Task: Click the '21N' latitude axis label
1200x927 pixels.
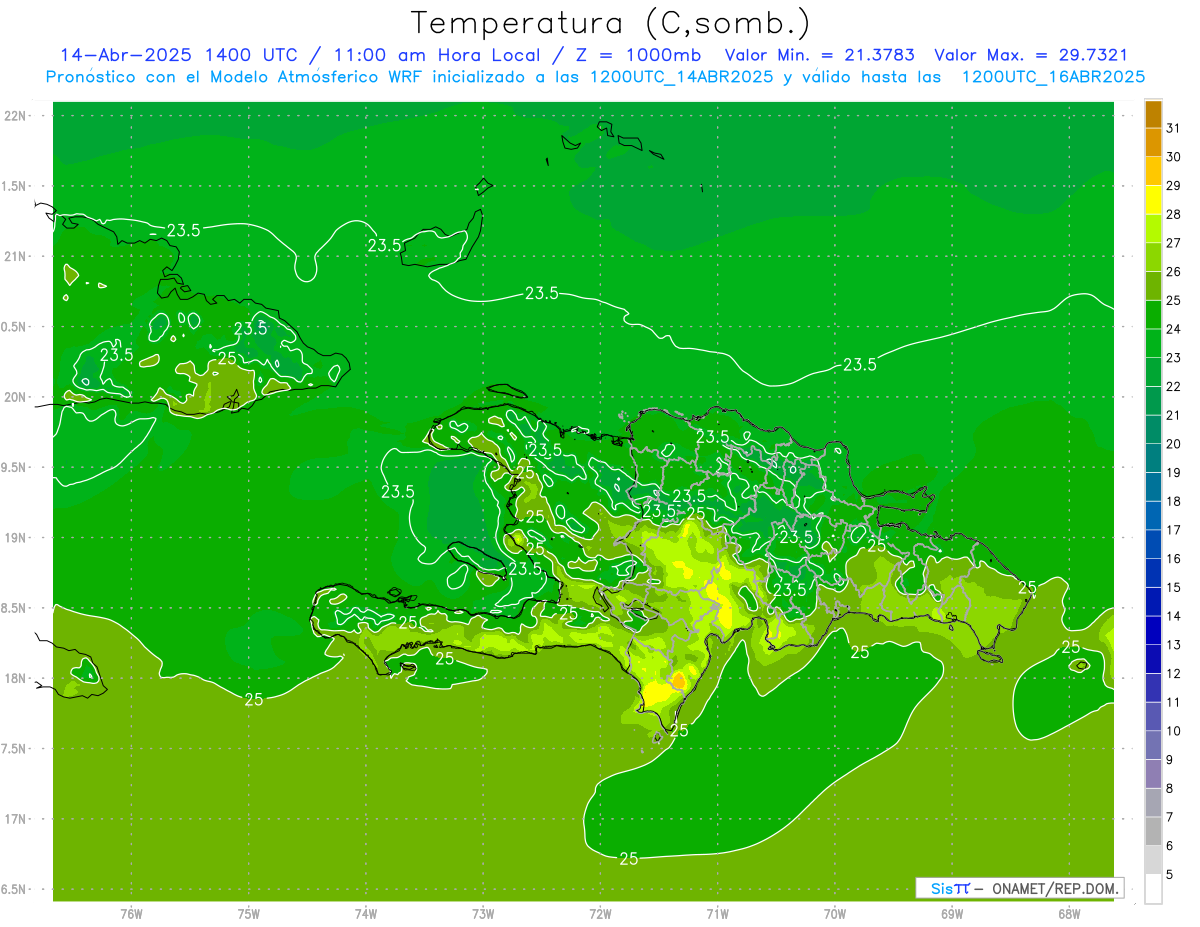Action: 15,257
